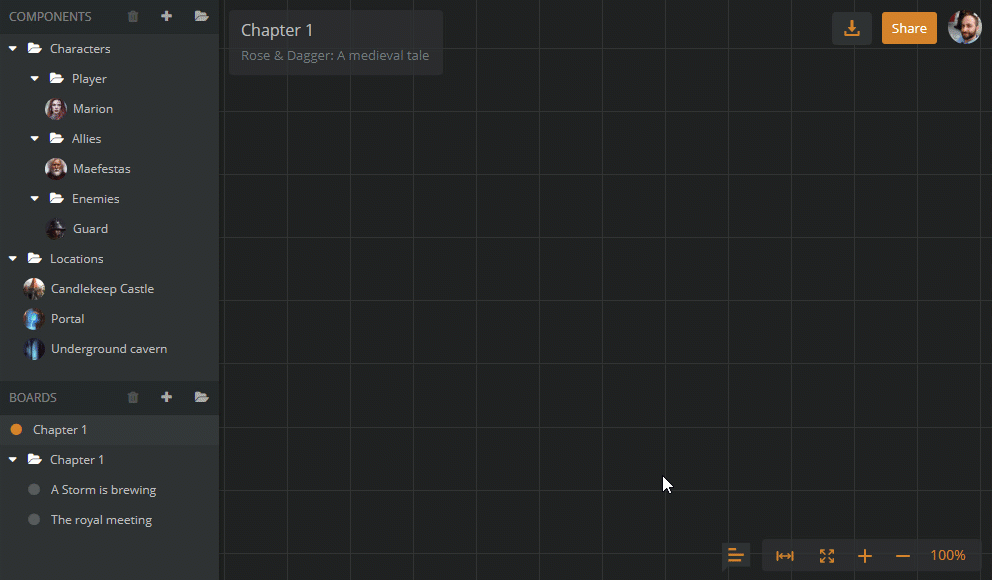Open the user profile avatar
The width and height of the screenshot is (992, 580).
click(x=964, y=26)
